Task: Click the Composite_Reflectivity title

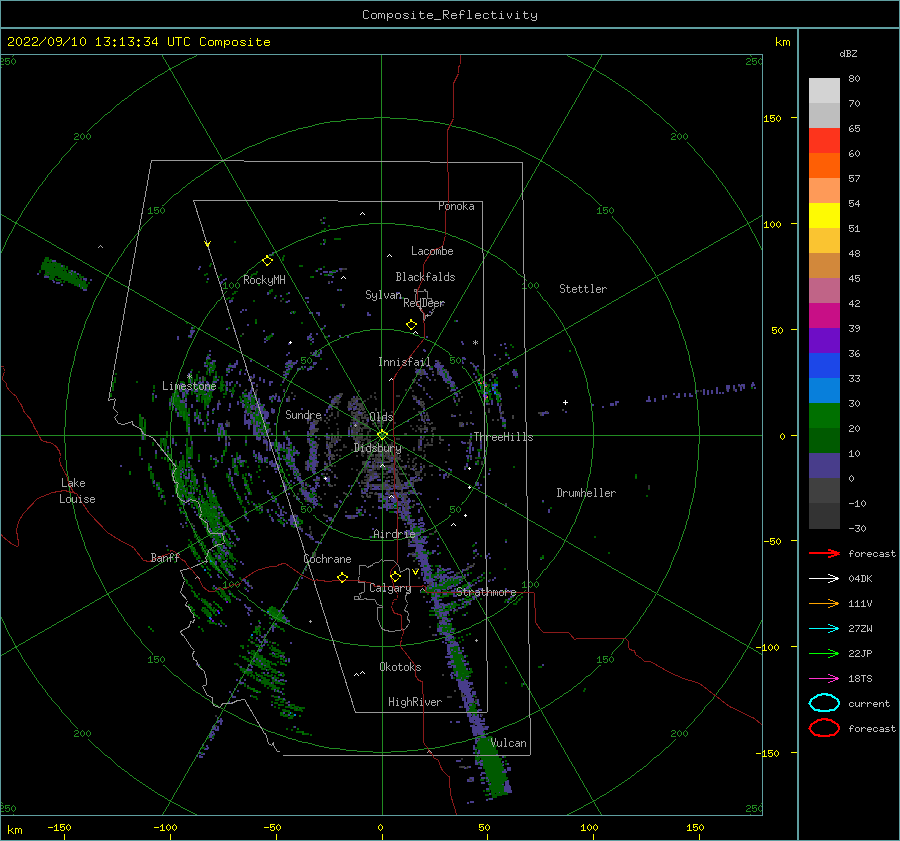Action: (x=450, y=15)
